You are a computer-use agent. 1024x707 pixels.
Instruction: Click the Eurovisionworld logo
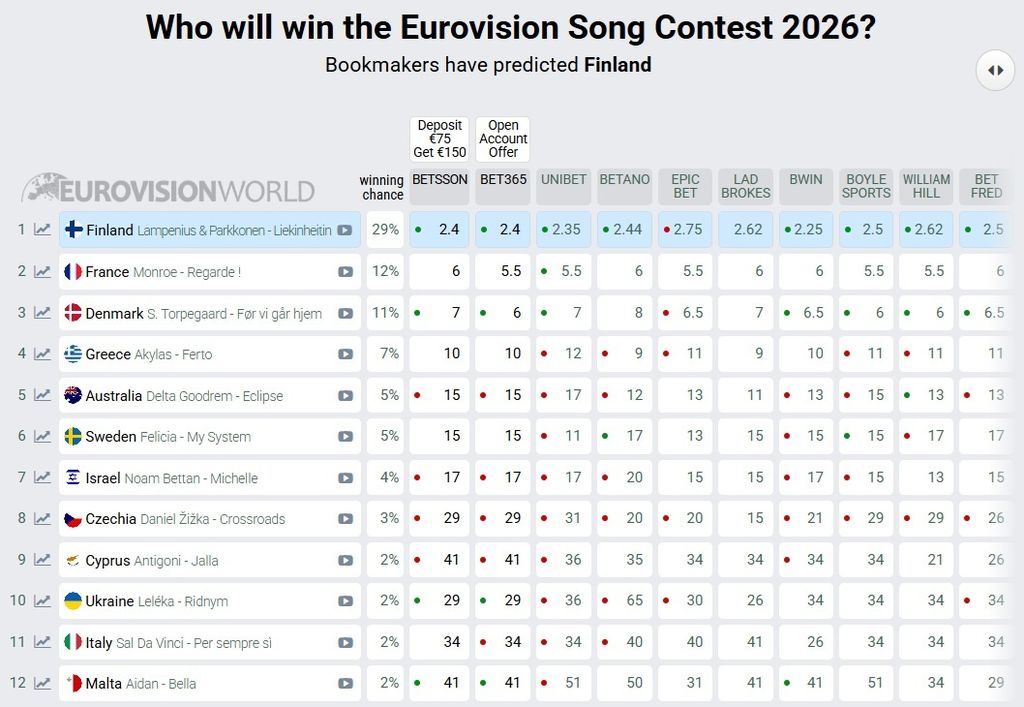(170, 188)
